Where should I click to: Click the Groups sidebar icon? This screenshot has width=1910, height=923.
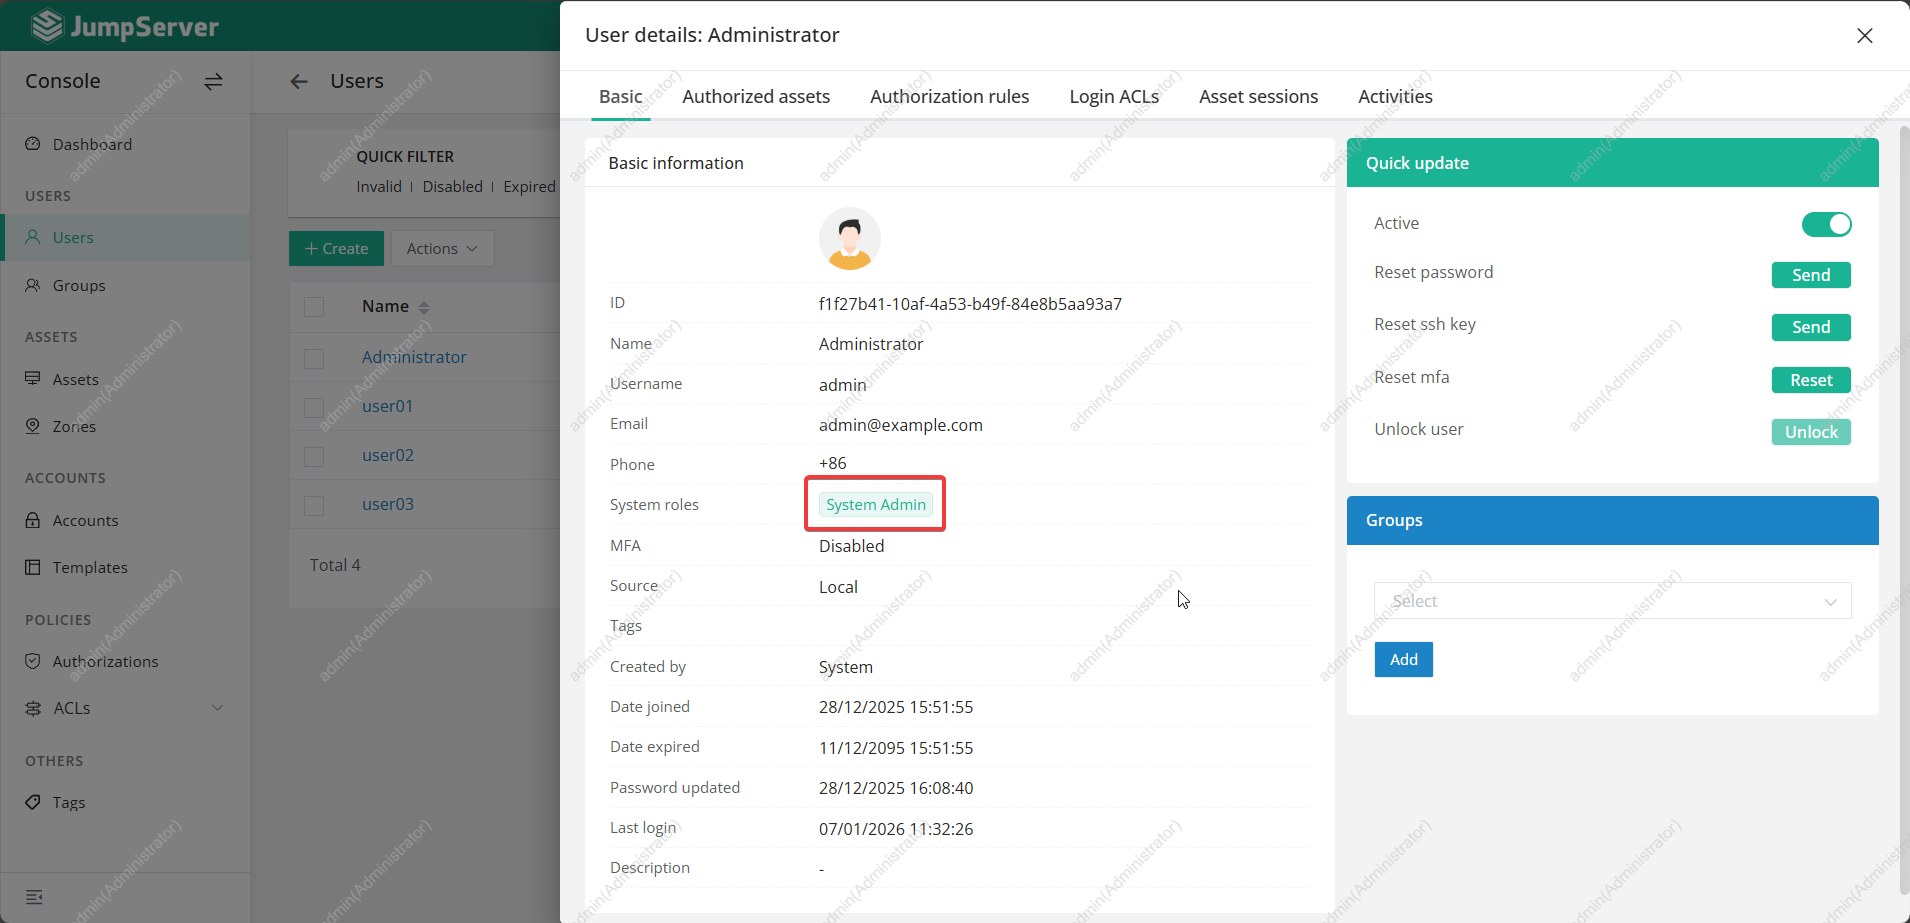click(x=33, y=285)
